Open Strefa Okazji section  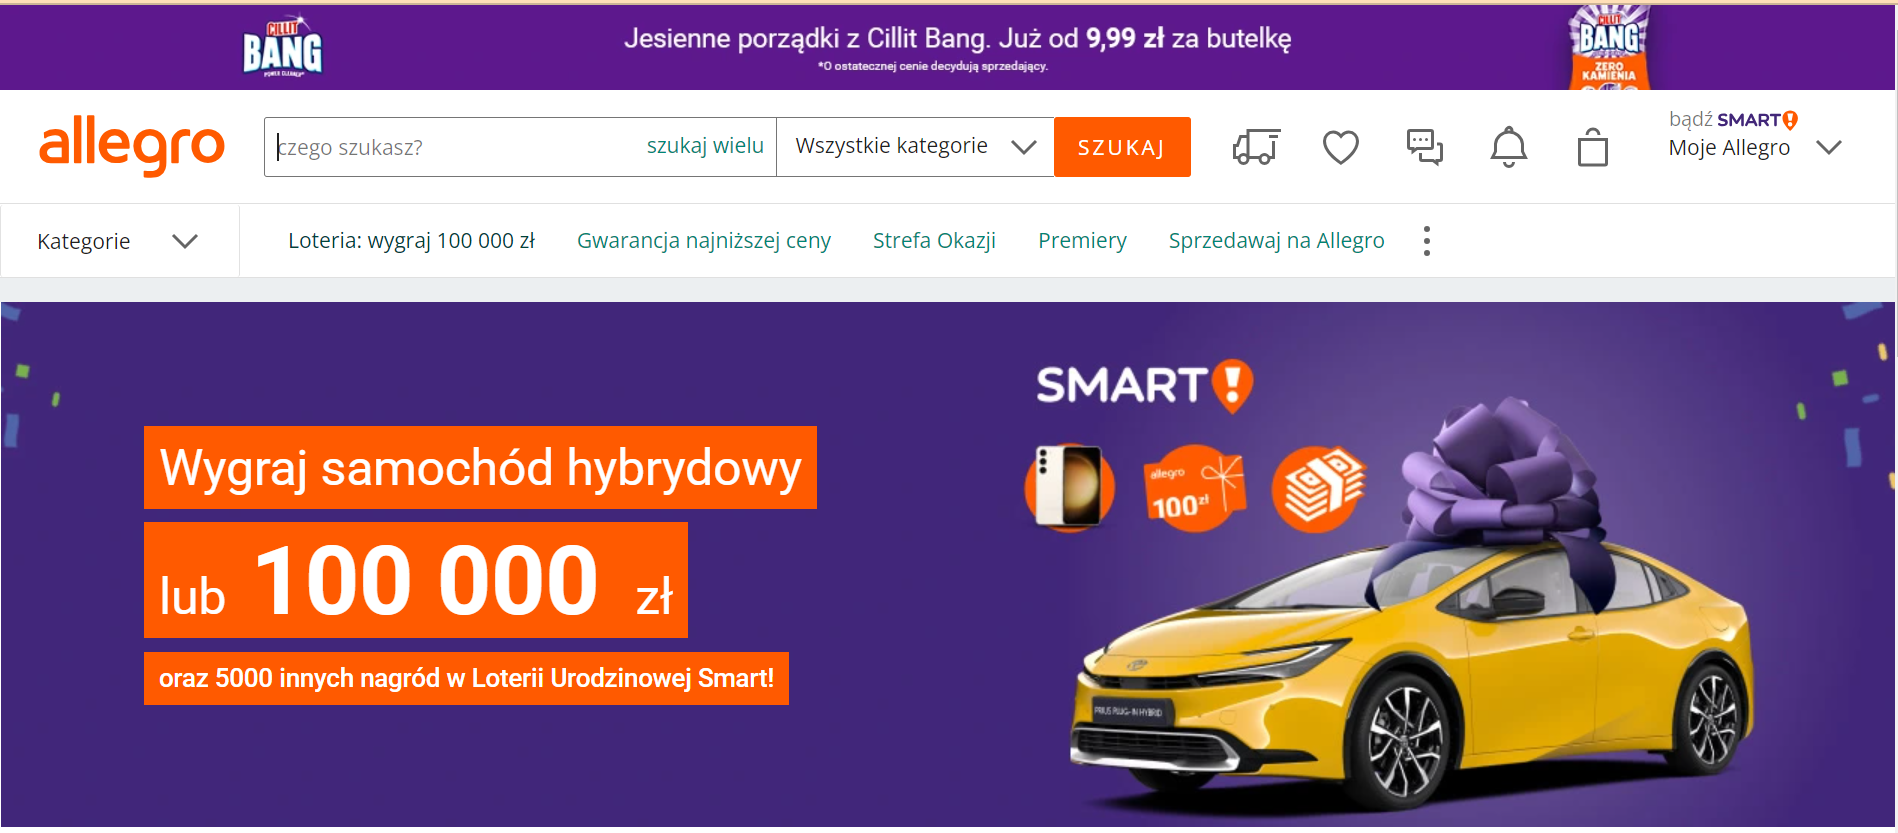(934, 241)
